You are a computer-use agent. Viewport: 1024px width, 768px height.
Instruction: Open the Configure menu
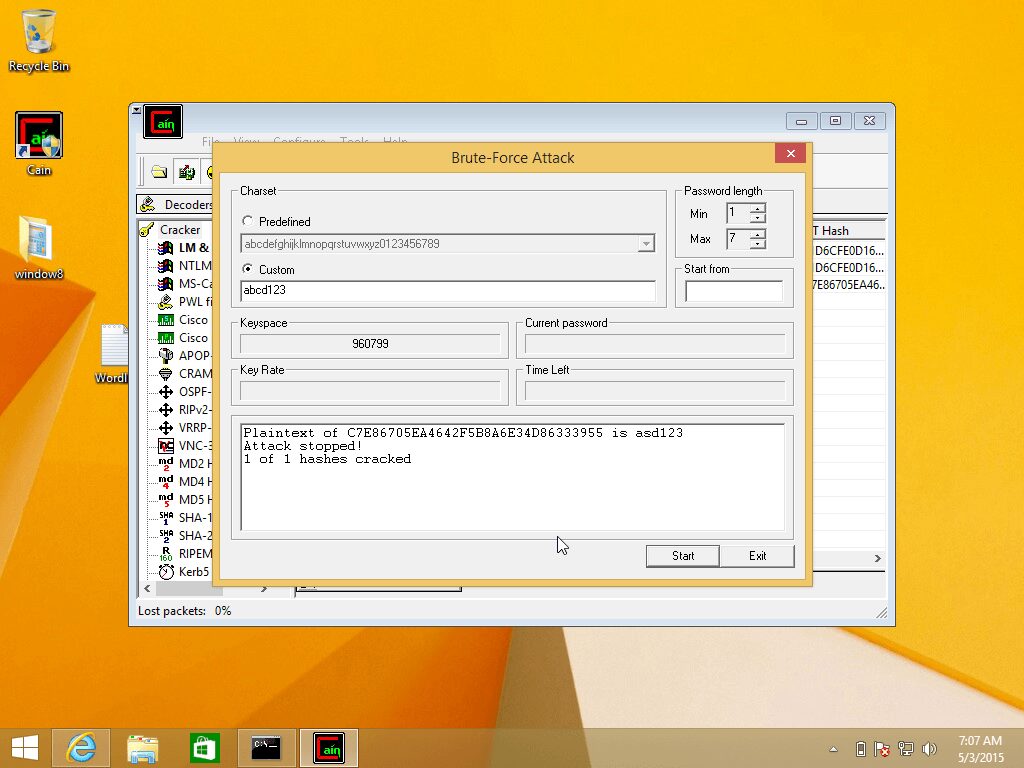pyautogui.click(x=299, y=141)
